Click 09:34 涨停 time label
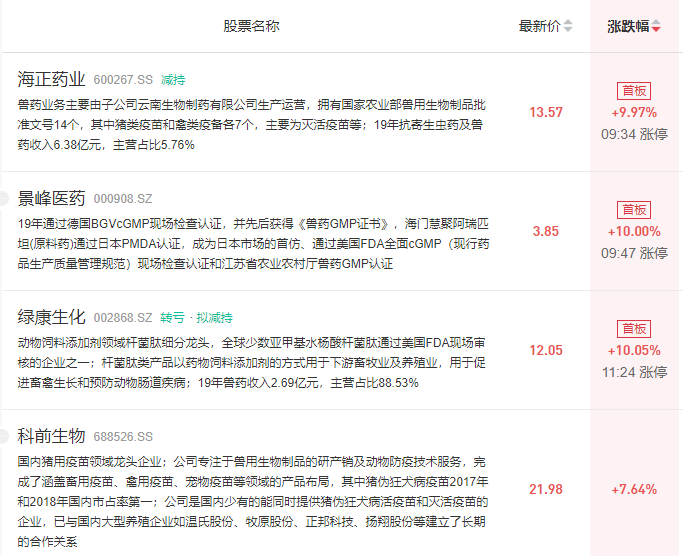This screenshot has height=556, width=683. pos(634,134)
